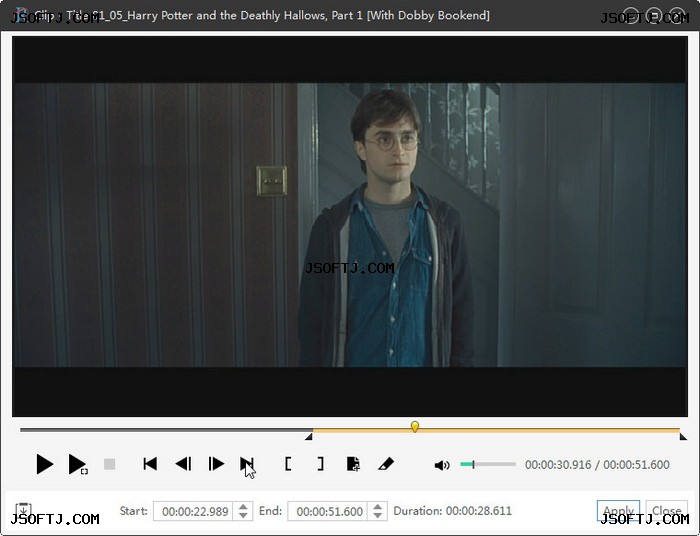Stop video playback

click(109, 464)
